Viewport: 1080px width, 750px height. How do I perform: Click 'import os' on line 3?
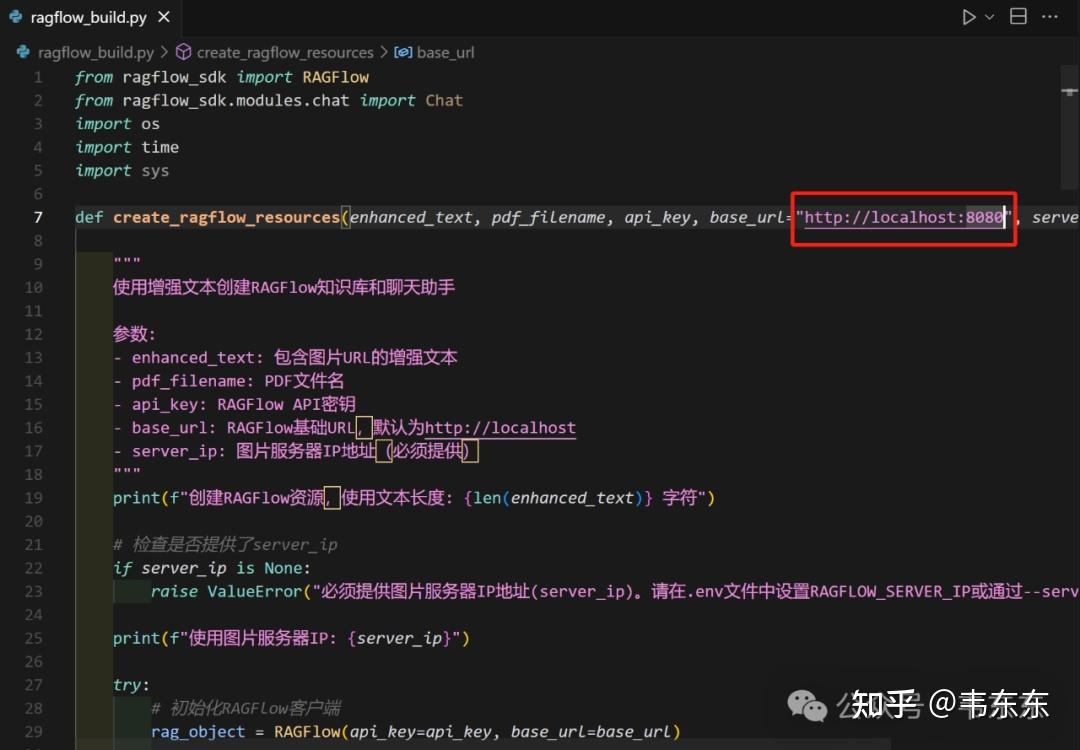[118, 124]
